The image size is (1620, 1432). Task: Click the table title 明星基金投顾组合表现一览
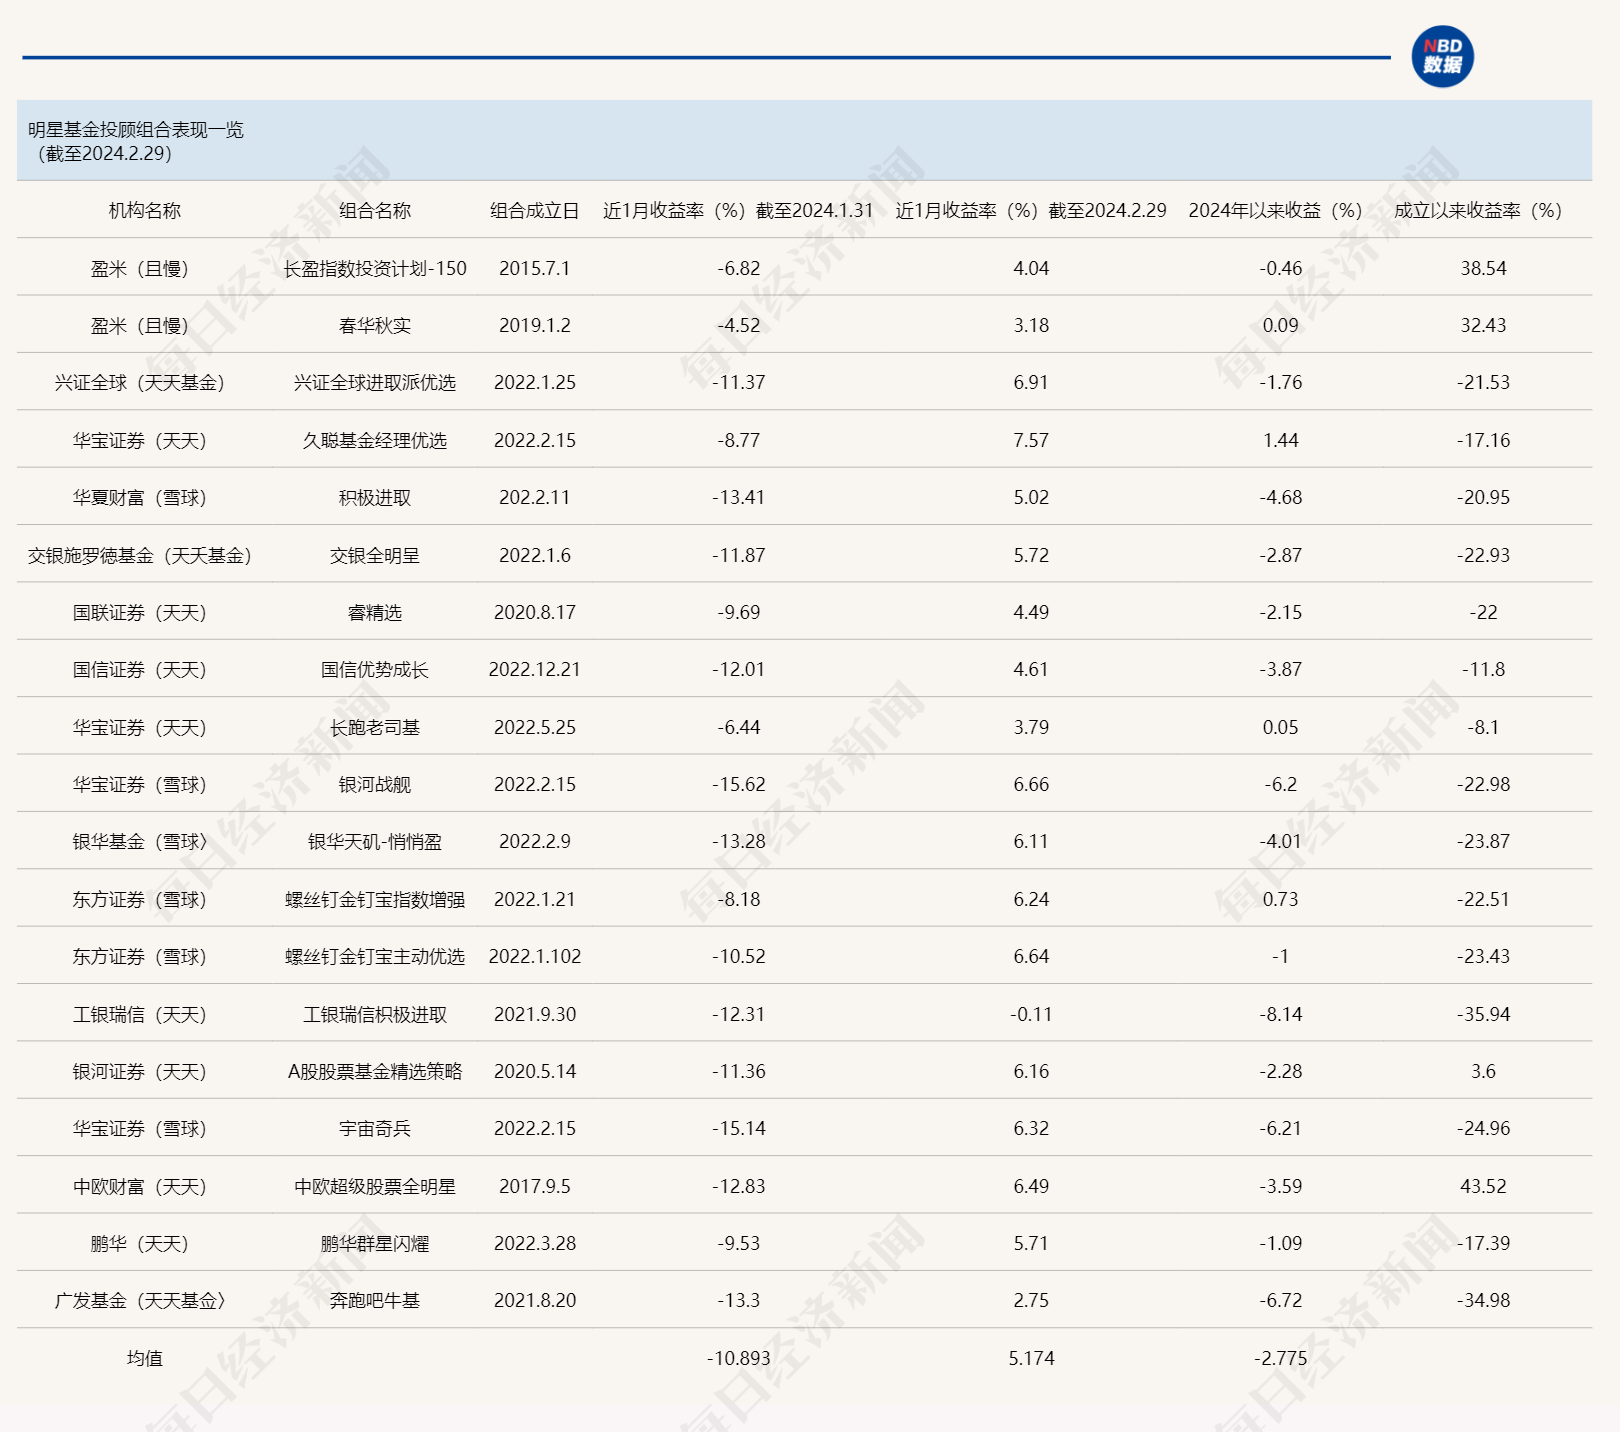(x=136, y=130)
